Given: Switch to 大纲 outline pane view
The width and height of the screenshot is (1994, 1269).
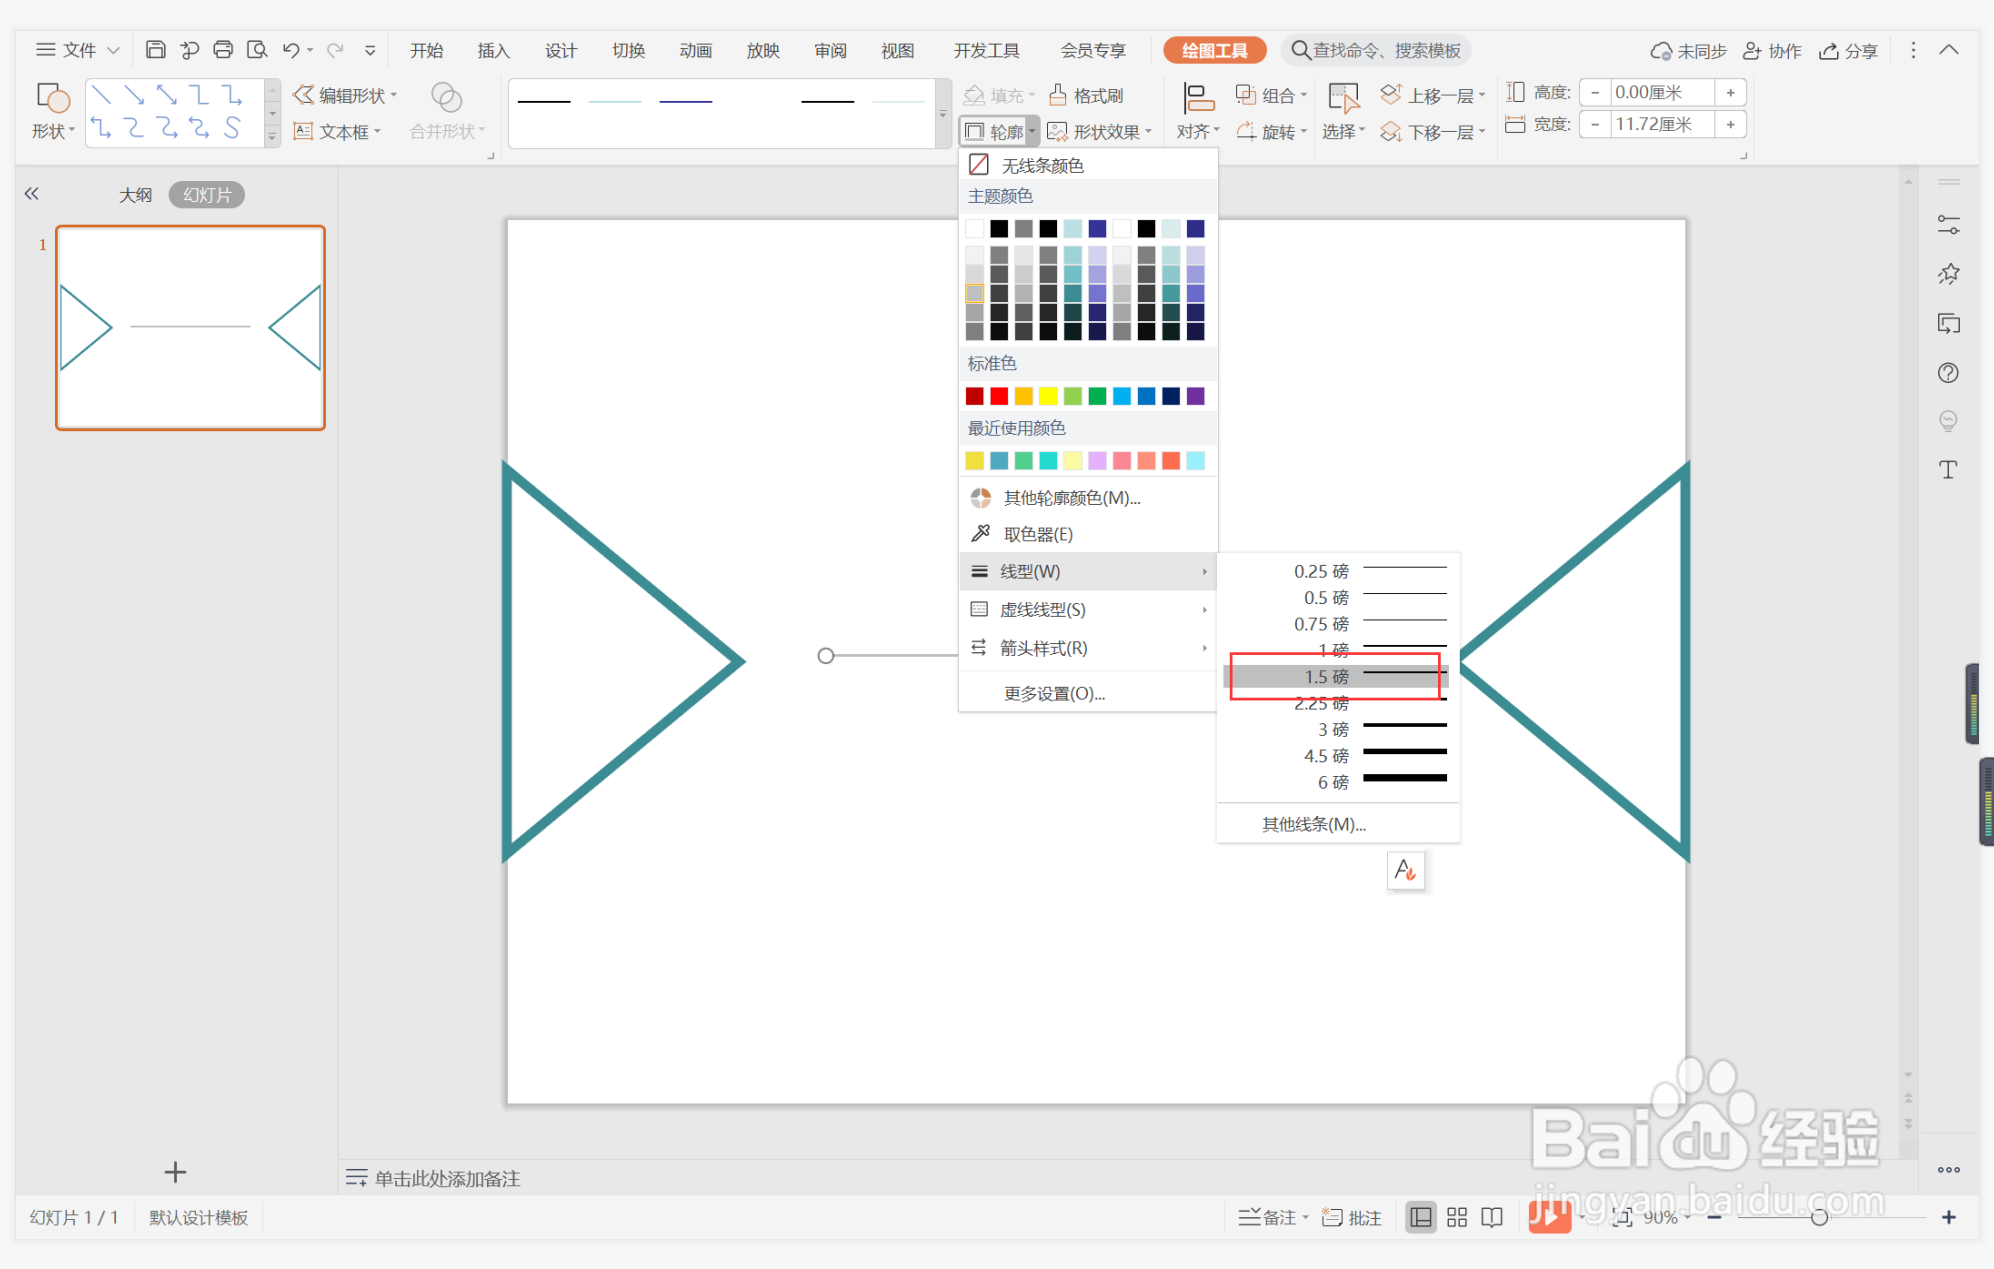Looking at the screenshot, I should coord(135,195).
